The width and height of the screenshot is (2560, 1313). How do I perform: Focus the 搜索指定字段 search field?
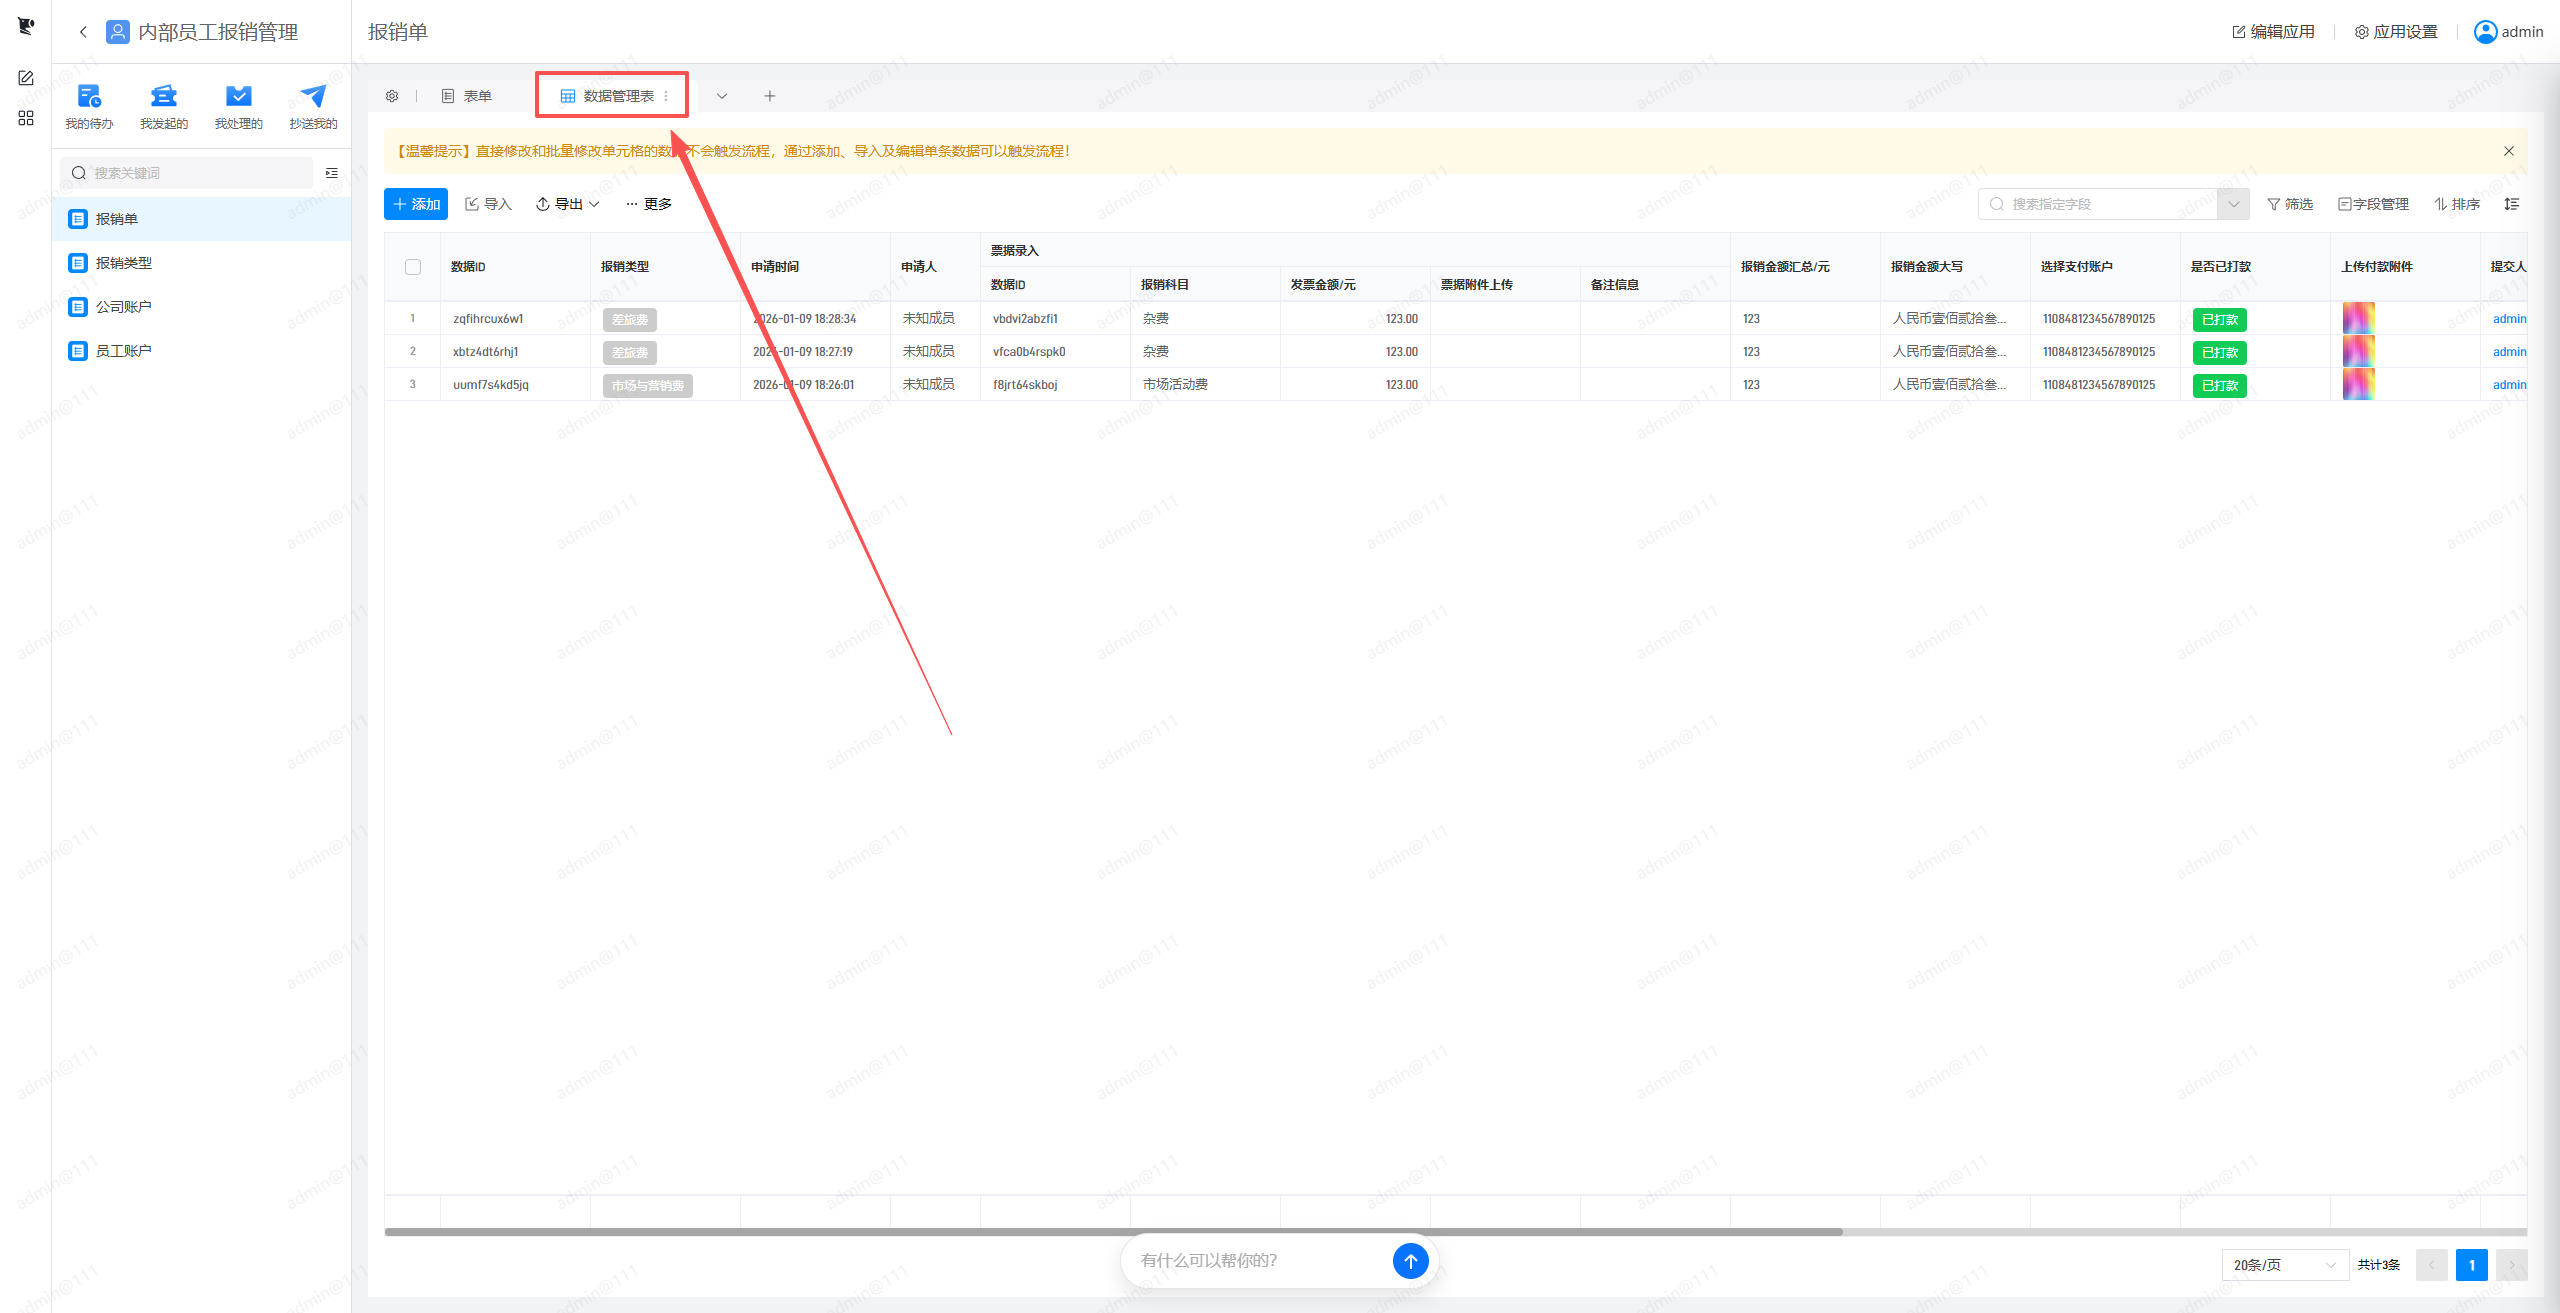pos(2098,204)
